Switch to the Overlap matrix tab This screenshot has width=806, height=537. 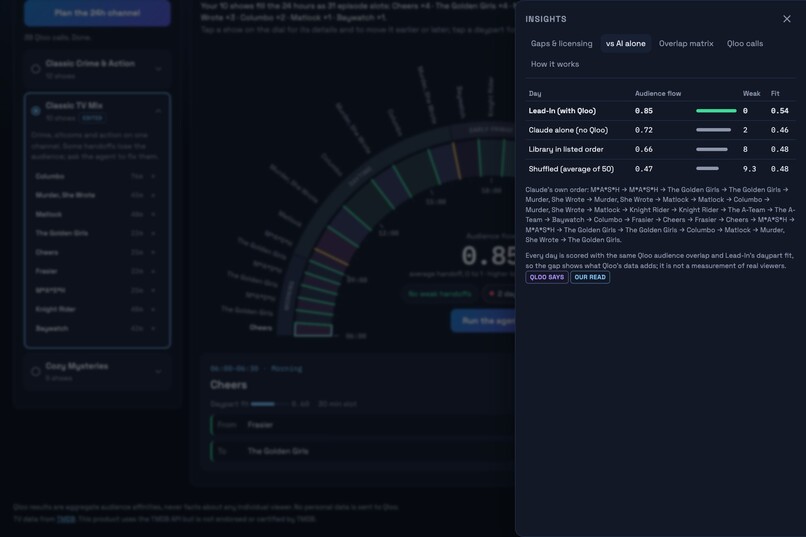pos(686,44)
